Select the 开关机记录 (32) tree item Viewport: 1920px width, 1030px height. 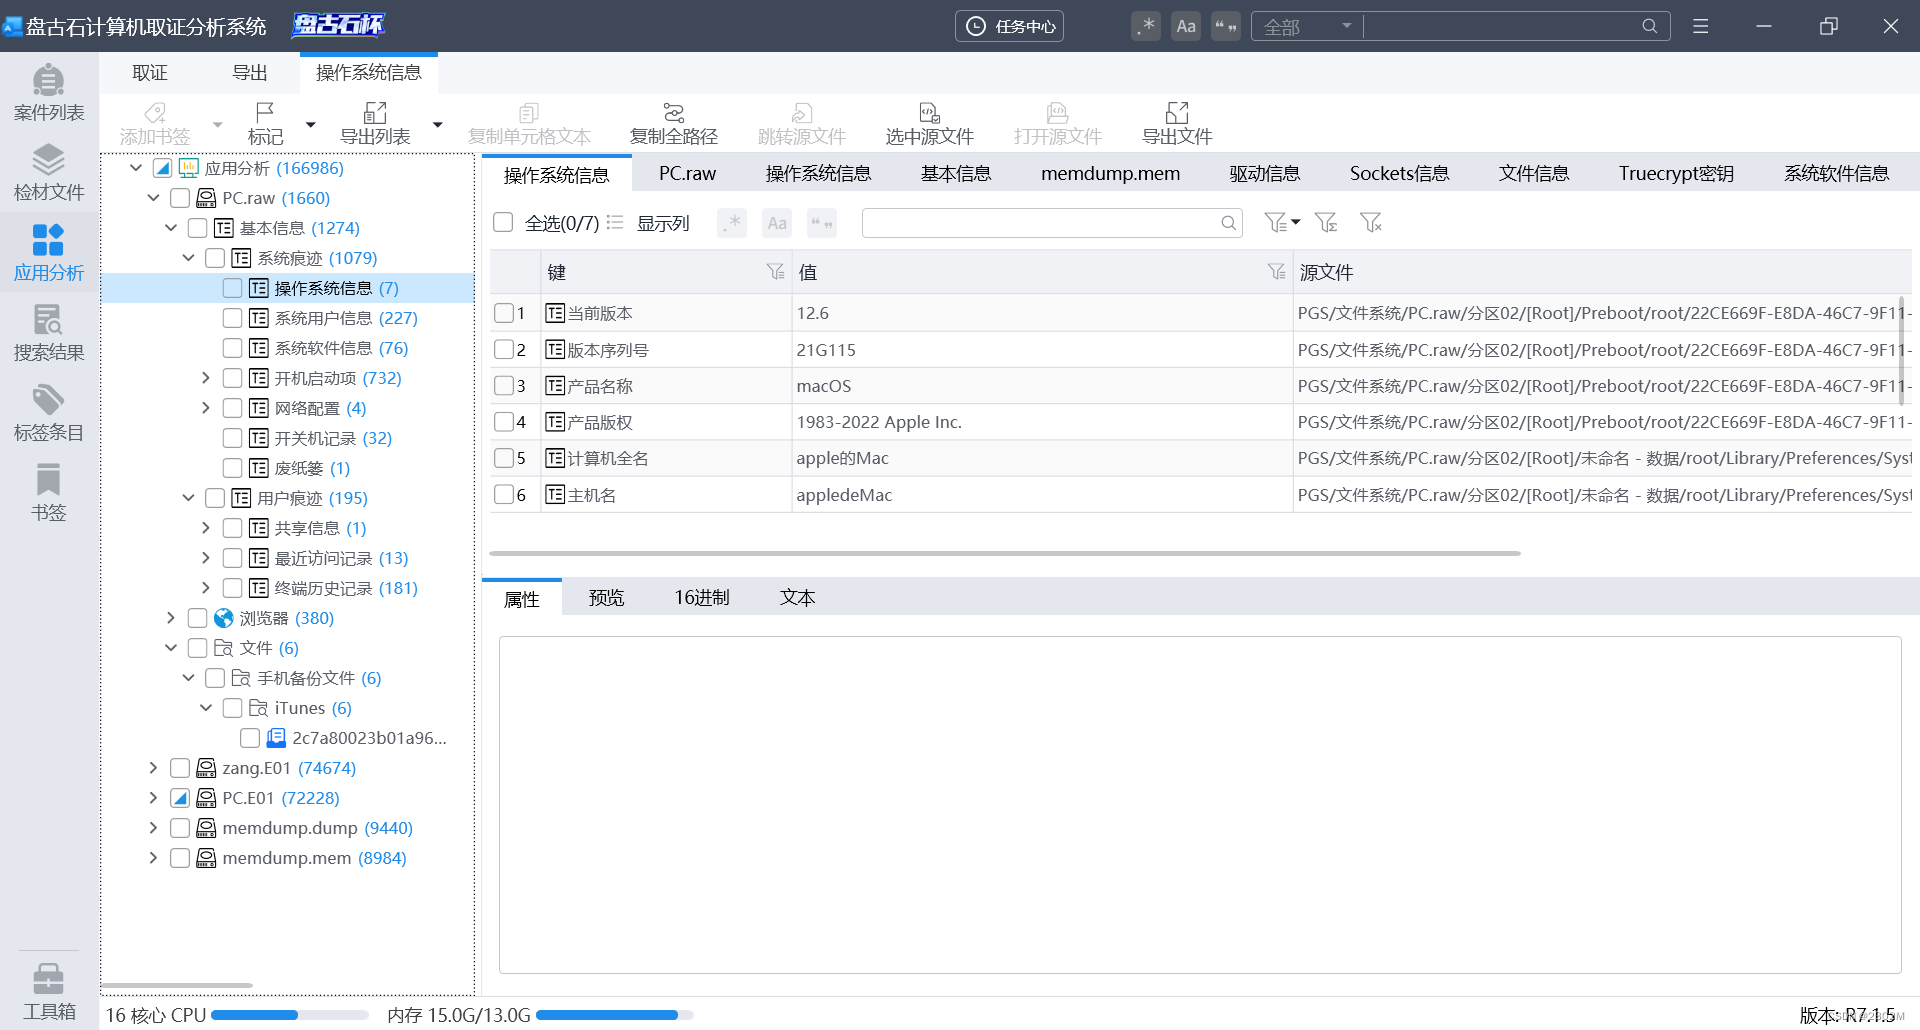pos(333,438)
